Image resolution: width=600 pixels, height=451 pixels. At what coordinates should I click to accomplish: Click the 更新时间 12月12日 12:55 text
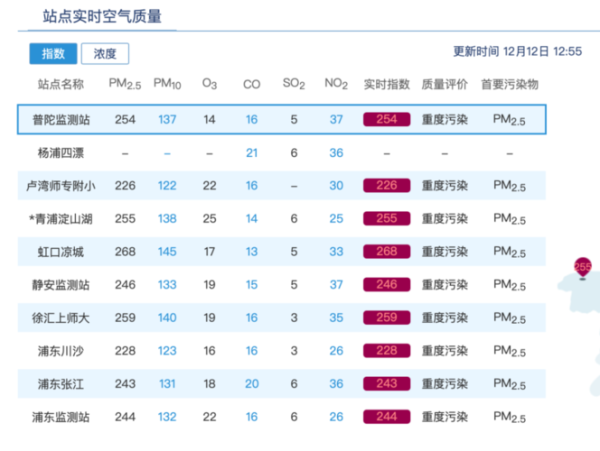(x=517, y=51)
